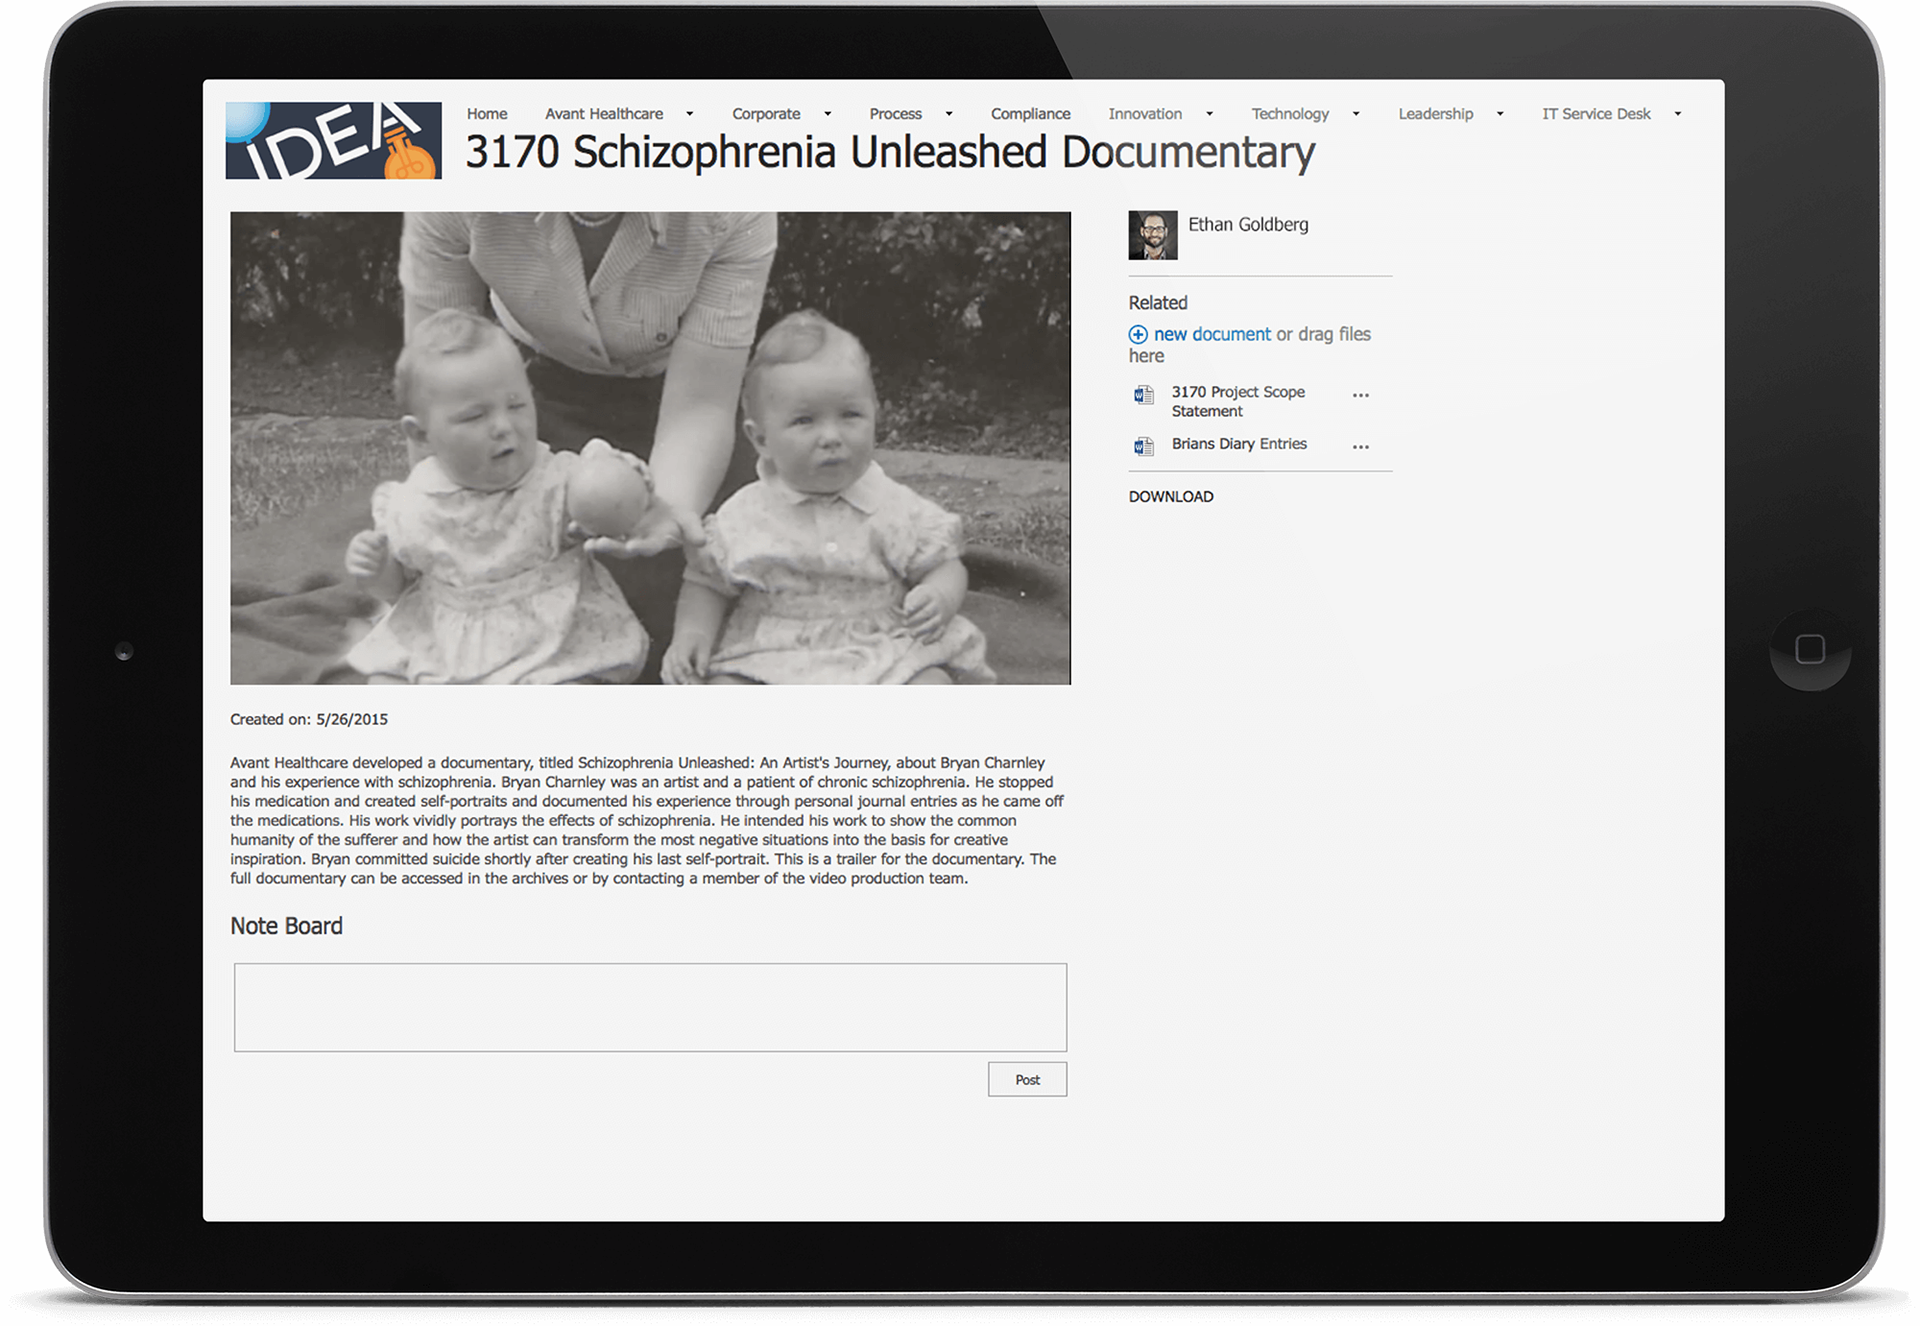Open the IT Service Desk menu item
Screen dimensions: 1920x1326
pyautogui.click(x=1596, y=114)
